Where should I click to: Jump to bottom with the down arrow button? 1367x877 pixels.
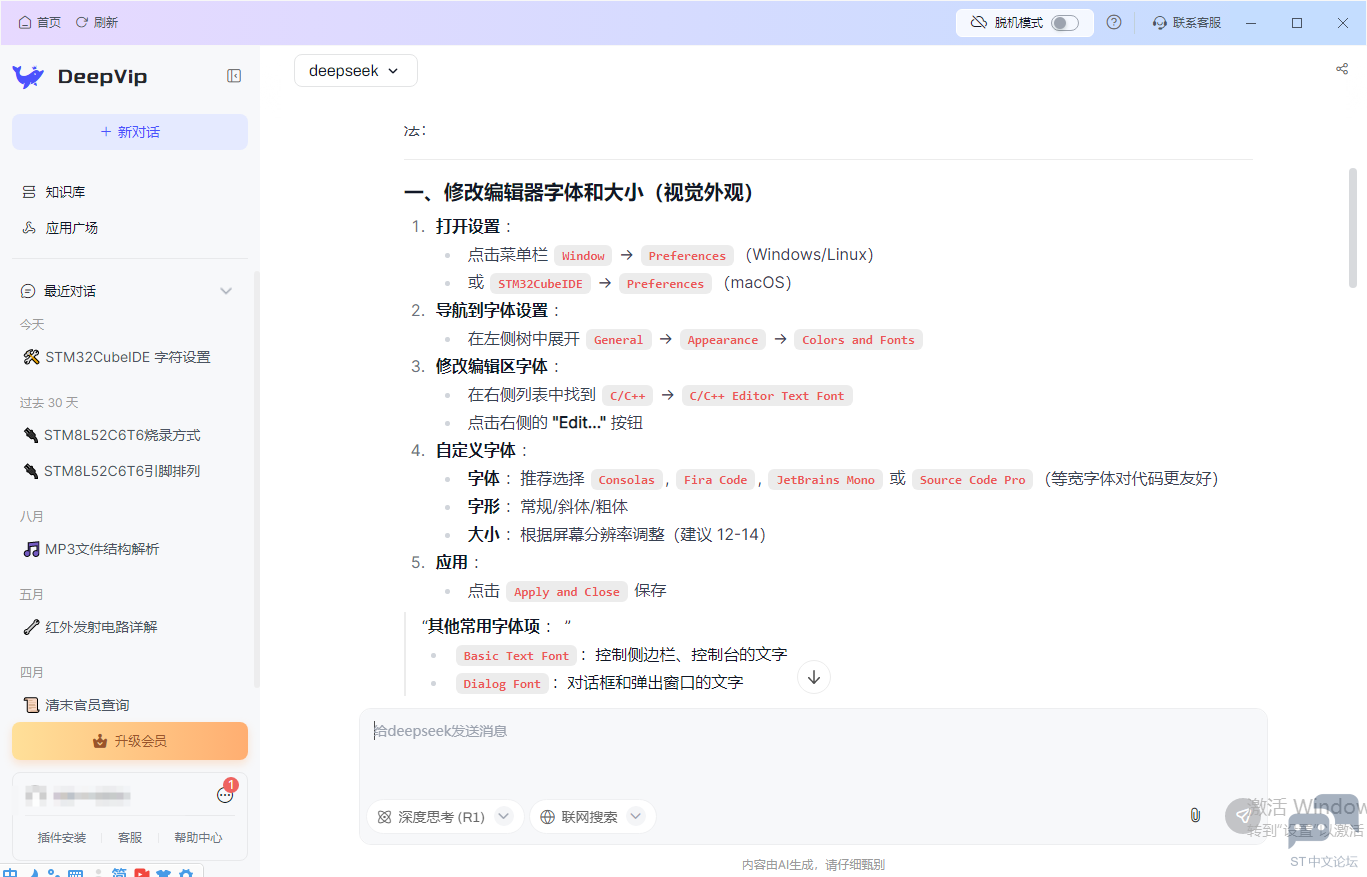point(814,677)
